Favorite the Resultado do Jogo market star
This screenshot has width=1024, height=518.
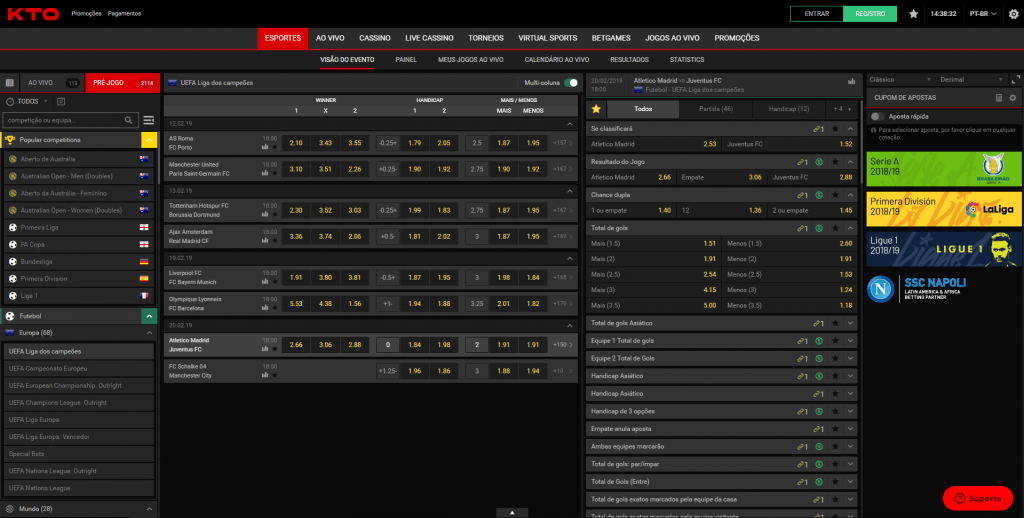(x=835, y=161)
